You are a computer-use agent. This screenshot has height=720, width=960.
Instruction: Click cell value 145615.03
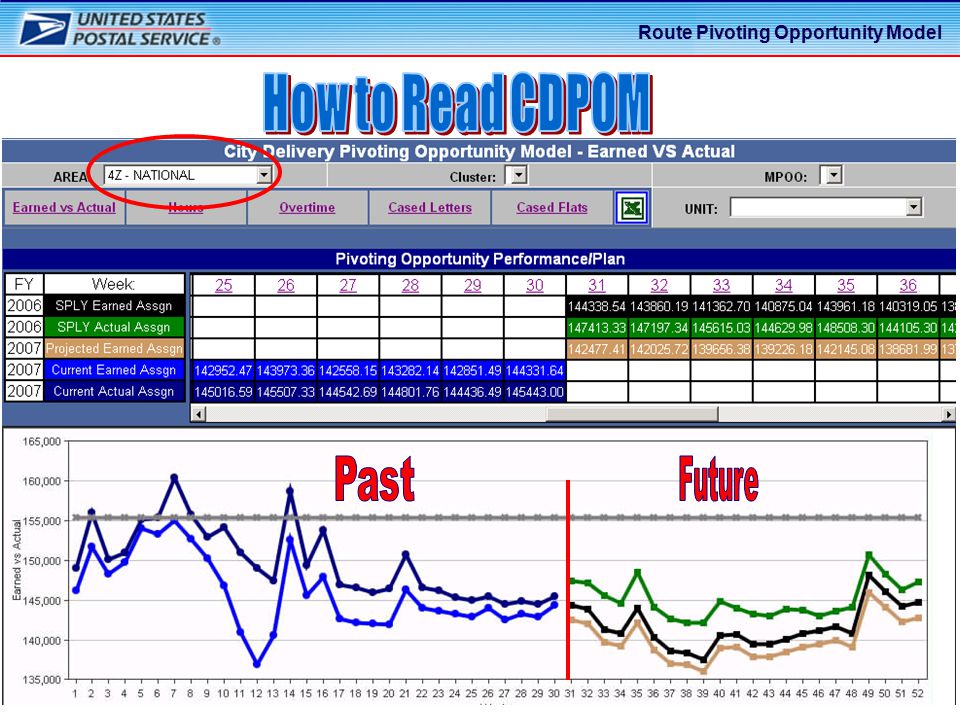721,328
